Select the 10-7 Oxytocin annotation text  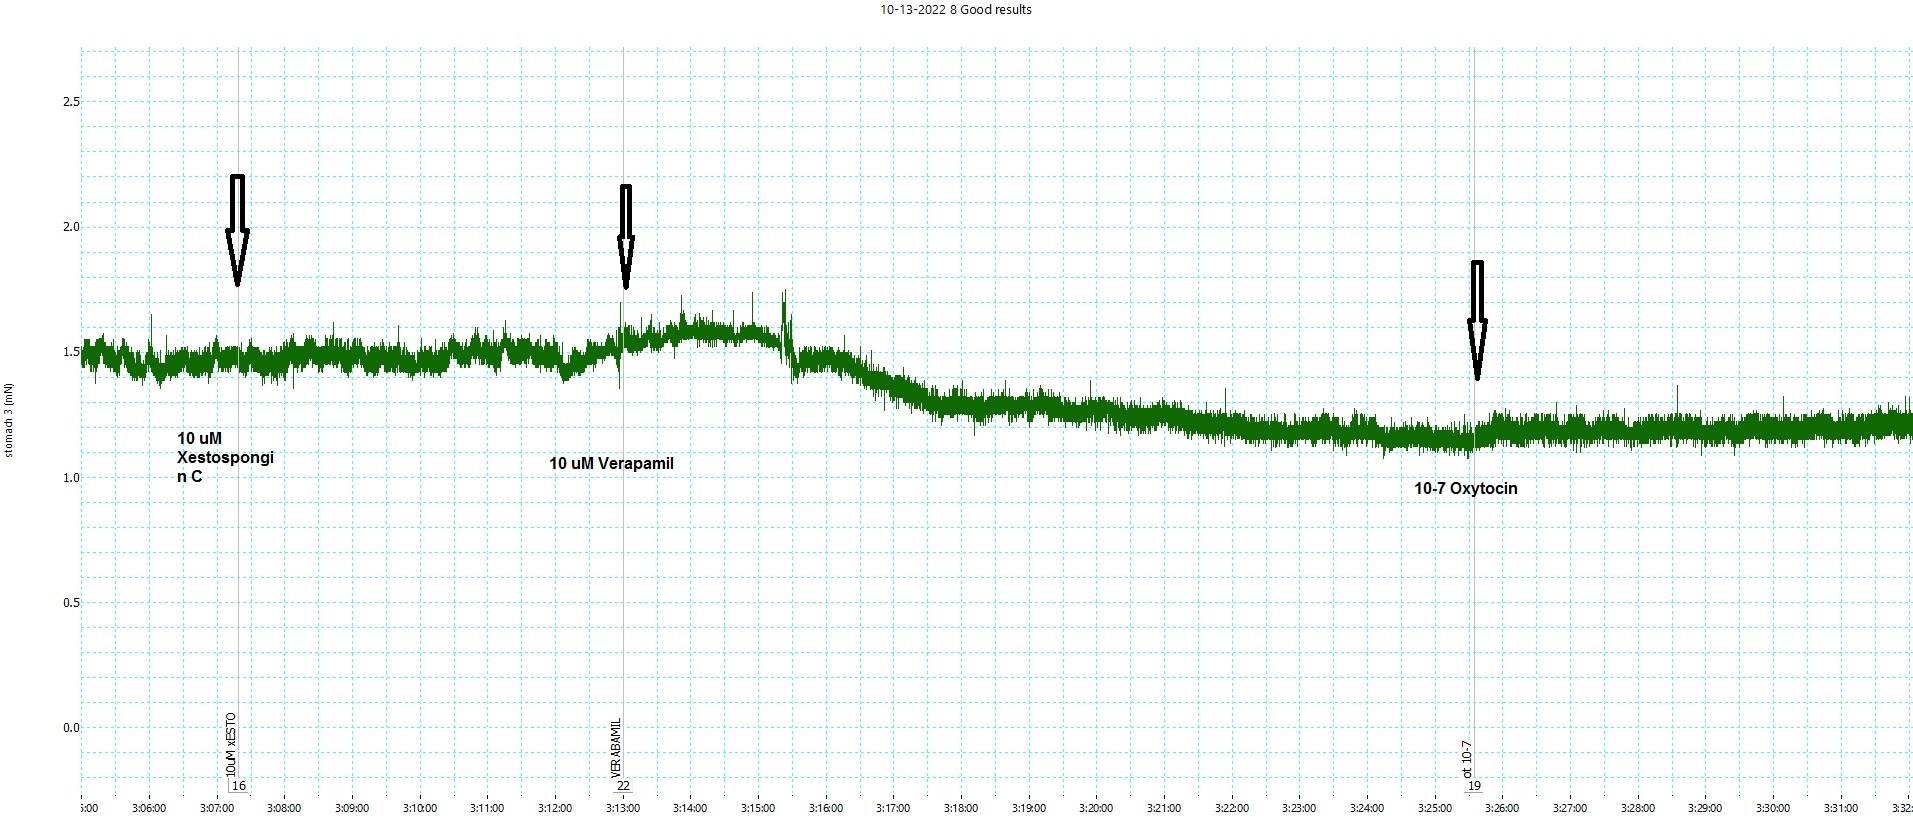coord(1465,489)
